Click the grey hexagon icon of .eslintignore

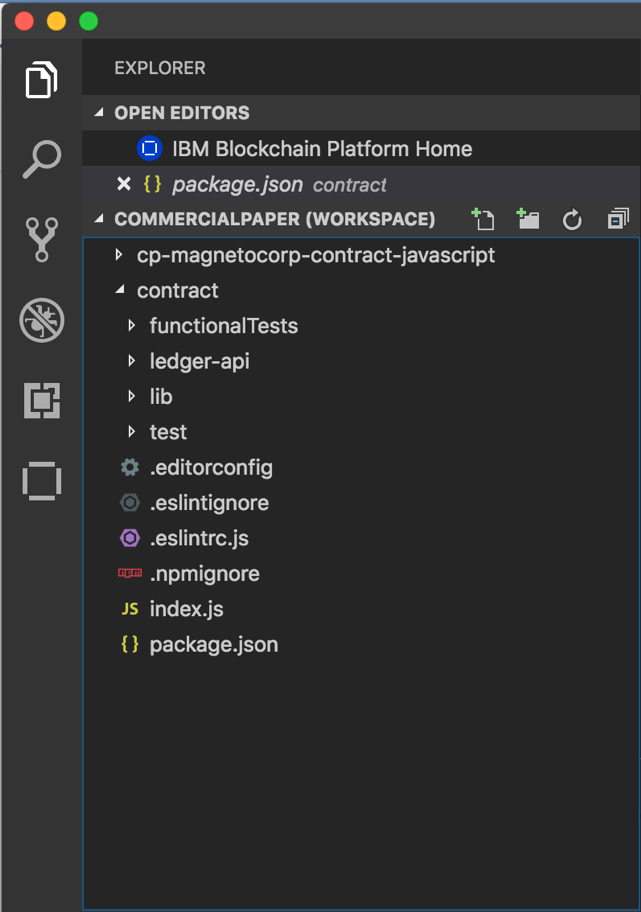tap(130, 503)
